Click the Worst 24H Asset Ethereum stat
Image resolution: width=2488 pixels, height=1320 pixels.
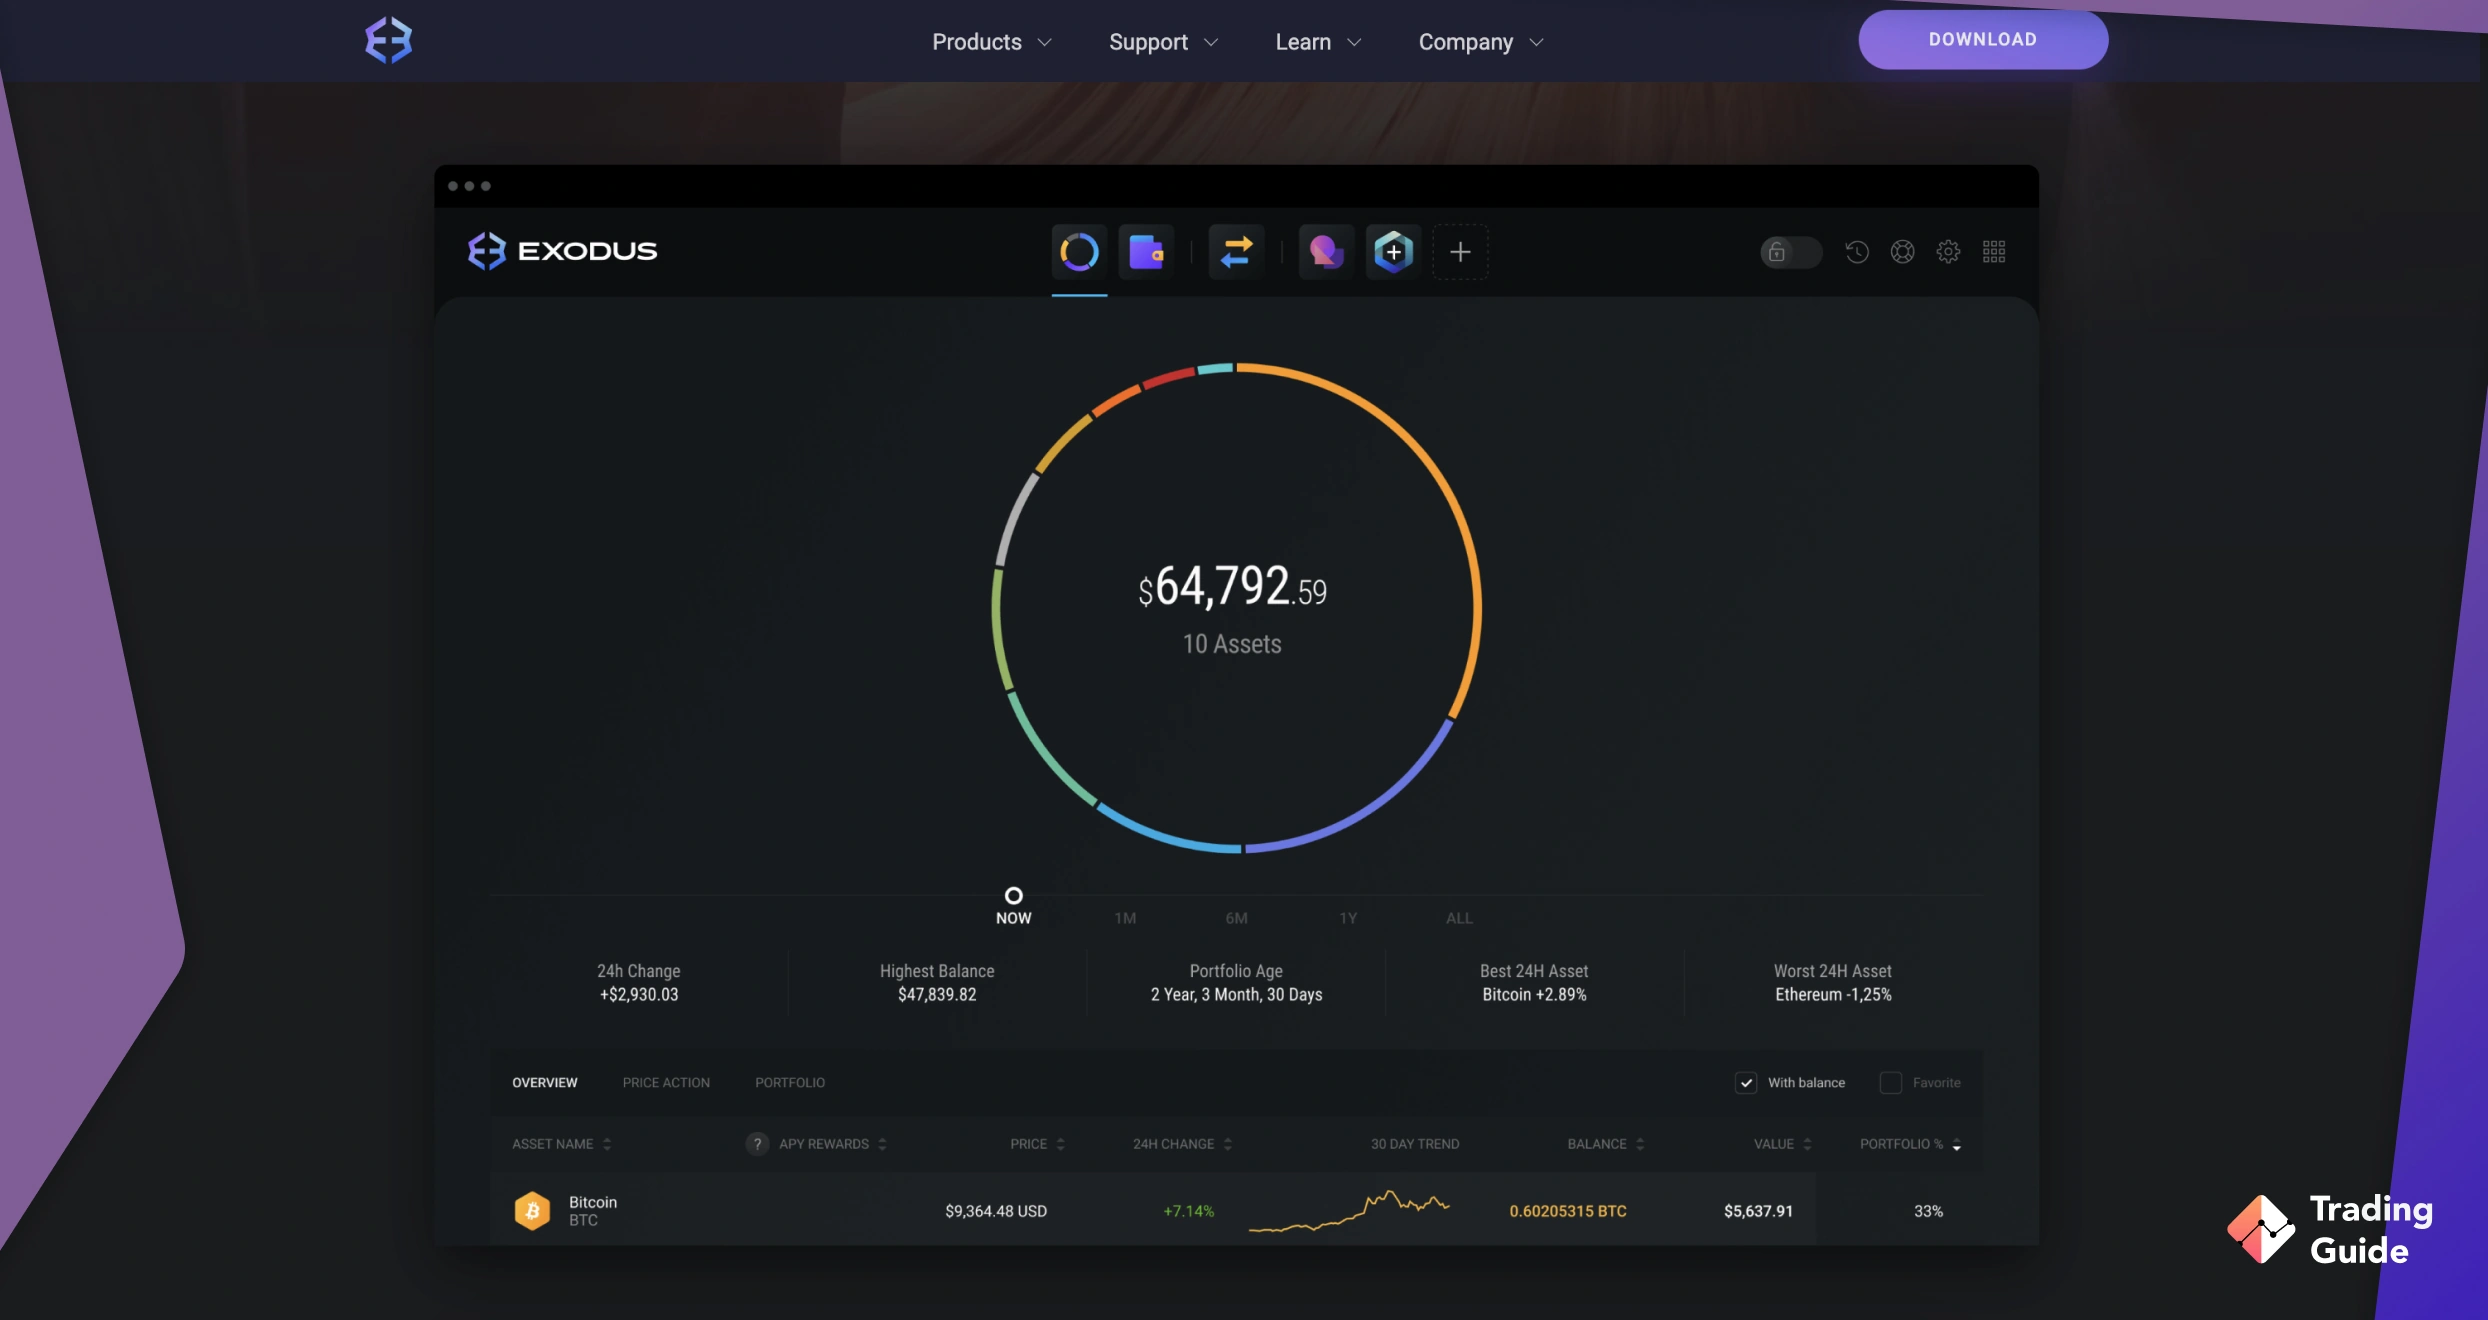point(1833,982)
